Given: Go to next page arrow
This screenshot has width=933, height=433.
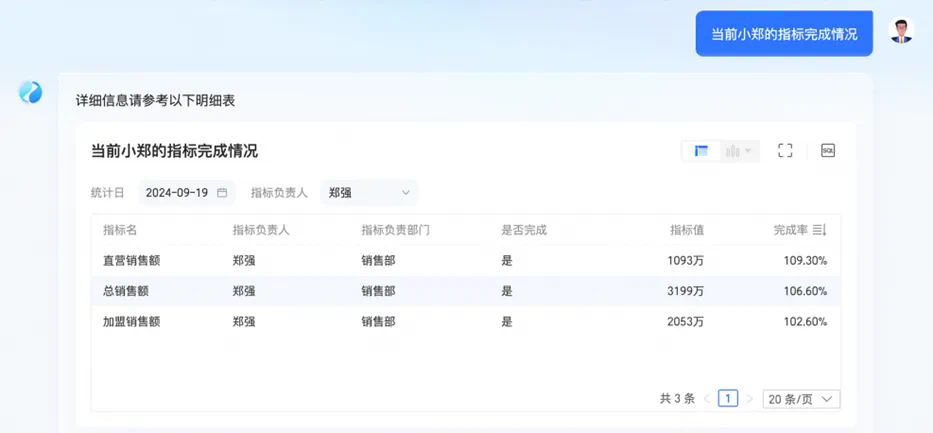Looking at the screenshot, I should tap(749, 399).
